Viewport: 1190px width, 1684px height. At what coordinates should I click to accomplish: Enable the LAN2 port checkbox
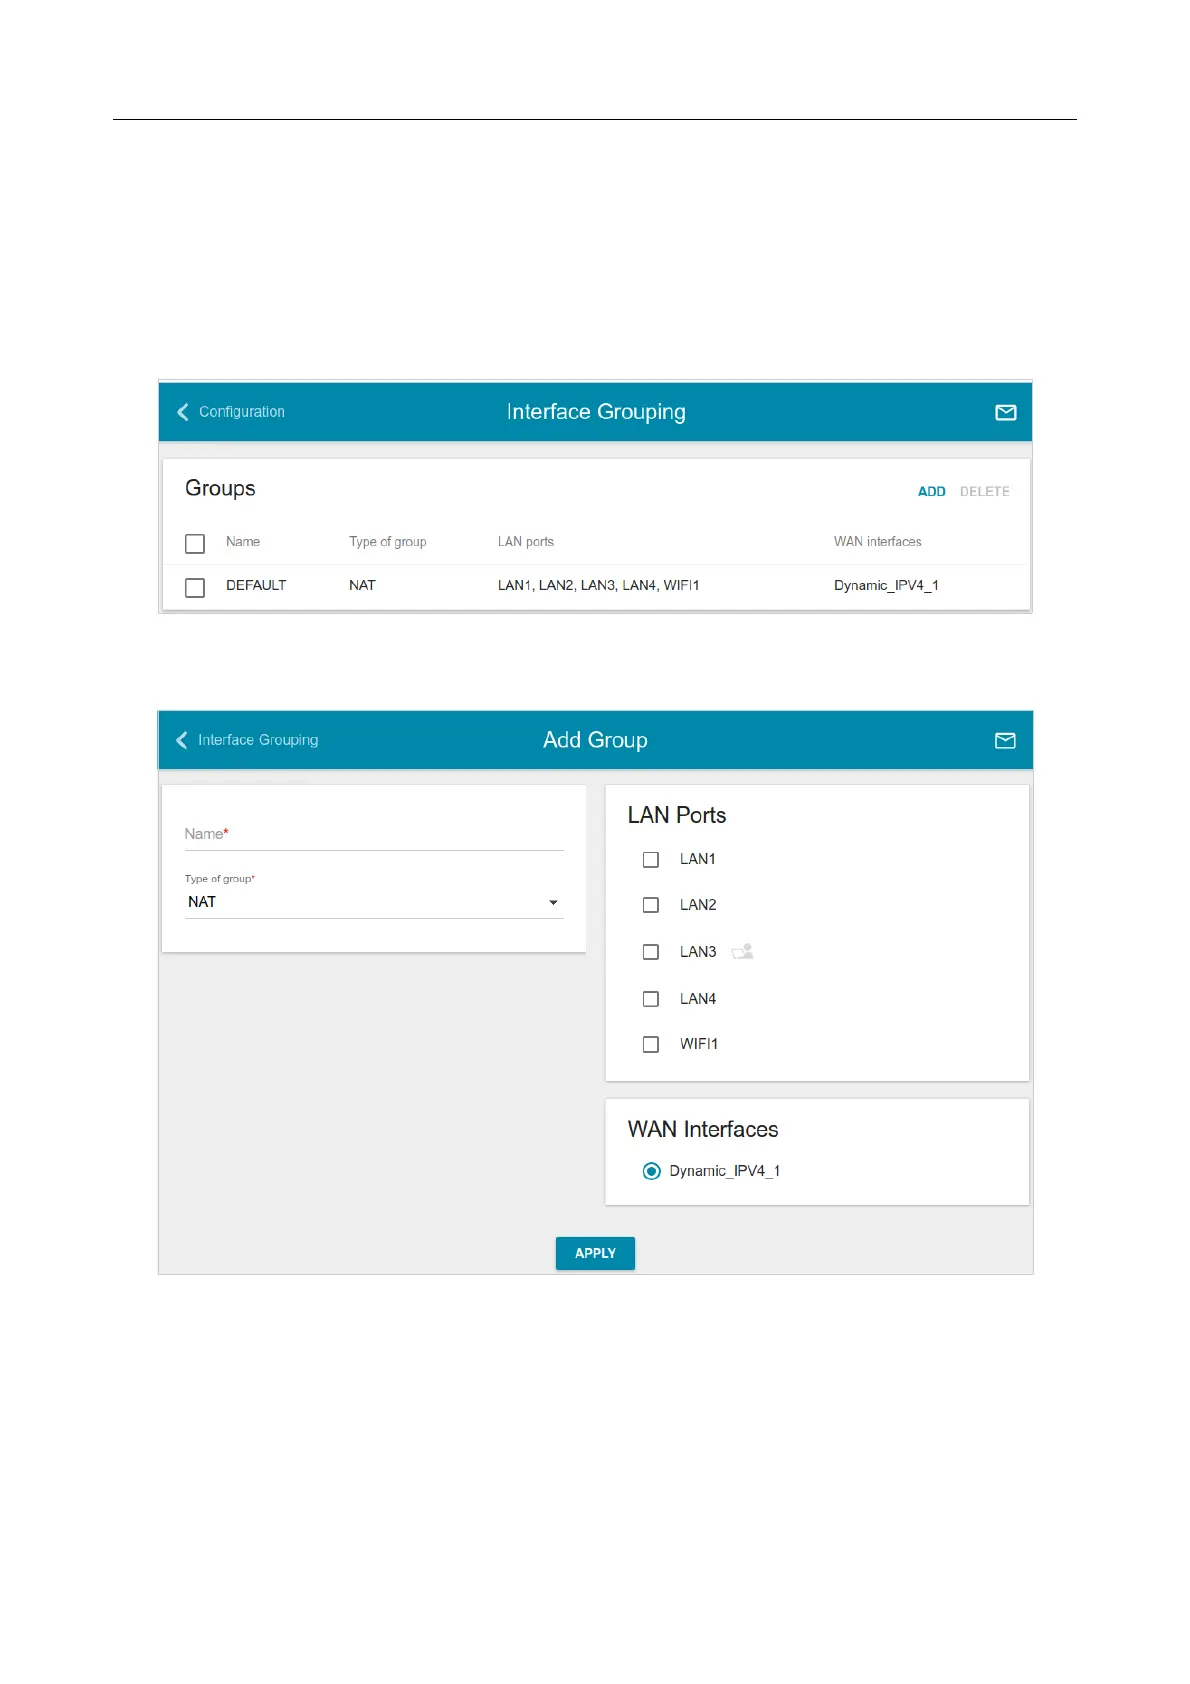(651, 905)
